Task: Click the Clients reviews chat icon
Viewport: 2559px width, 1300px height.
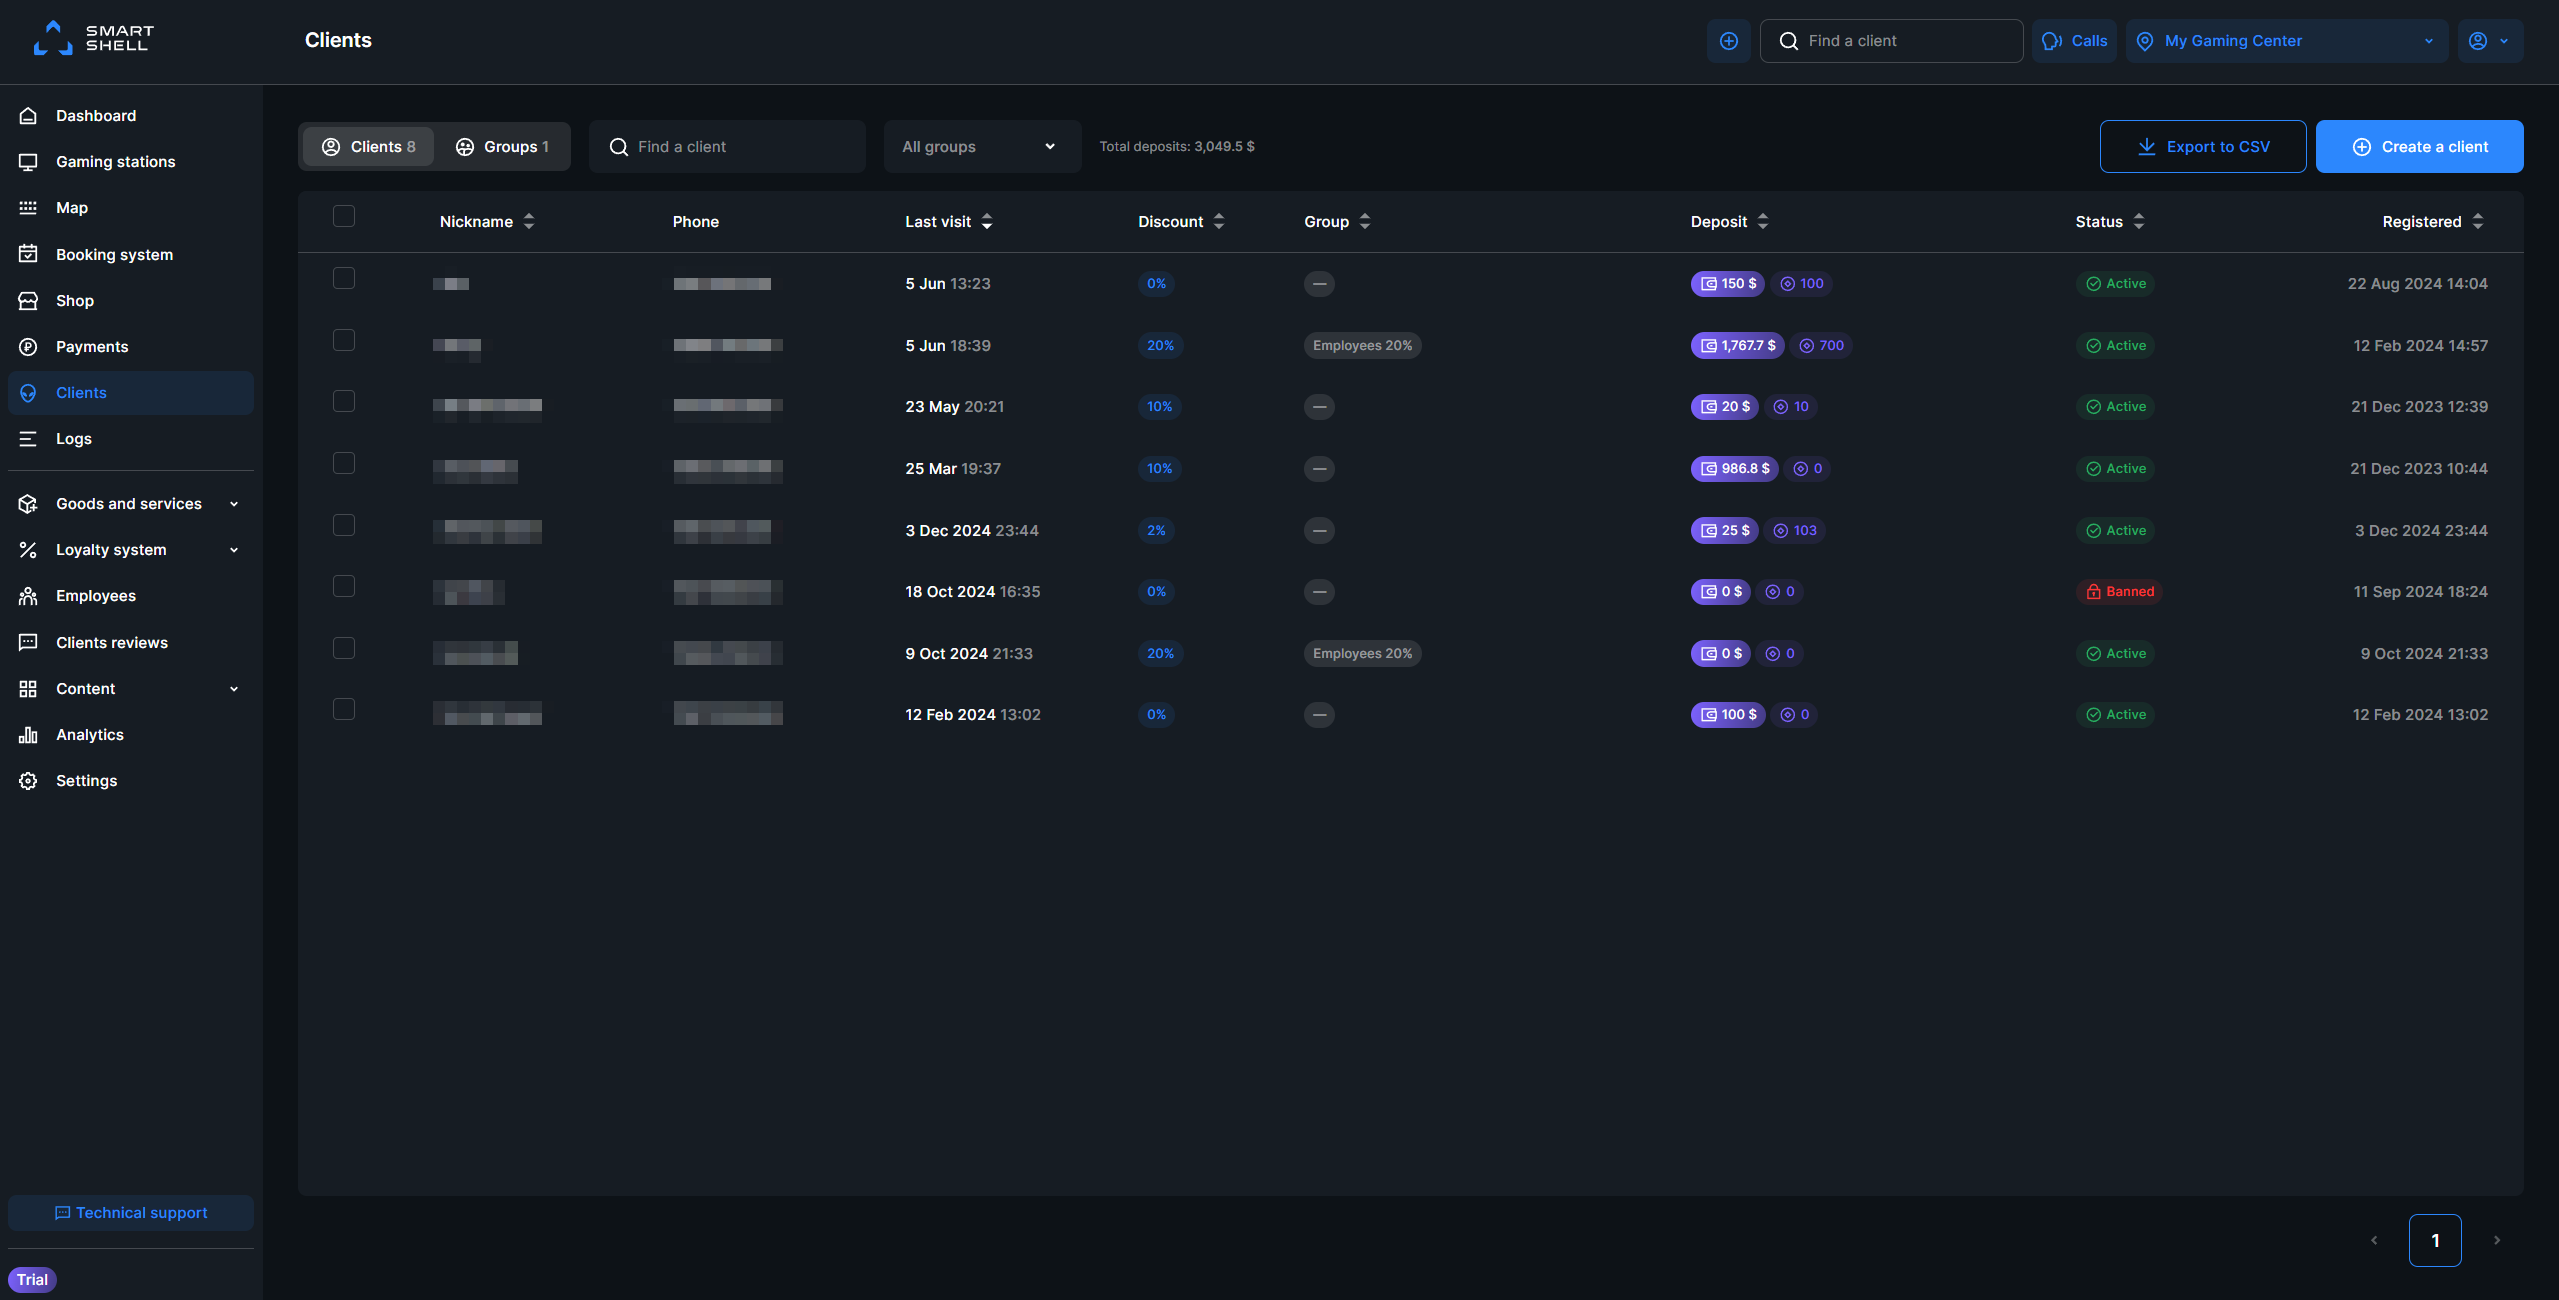Action: tap(28, 643)
